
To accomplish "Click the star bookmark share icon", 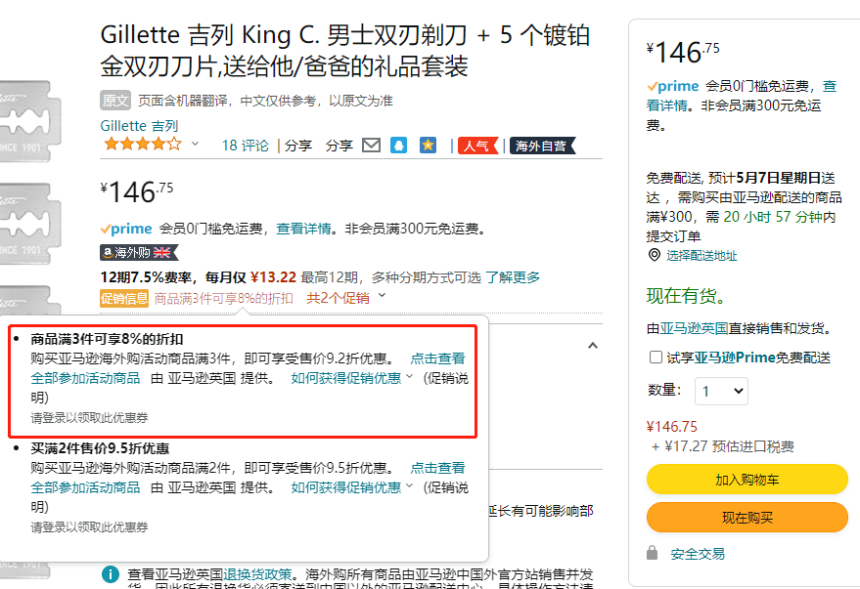I will pos(427,145).
